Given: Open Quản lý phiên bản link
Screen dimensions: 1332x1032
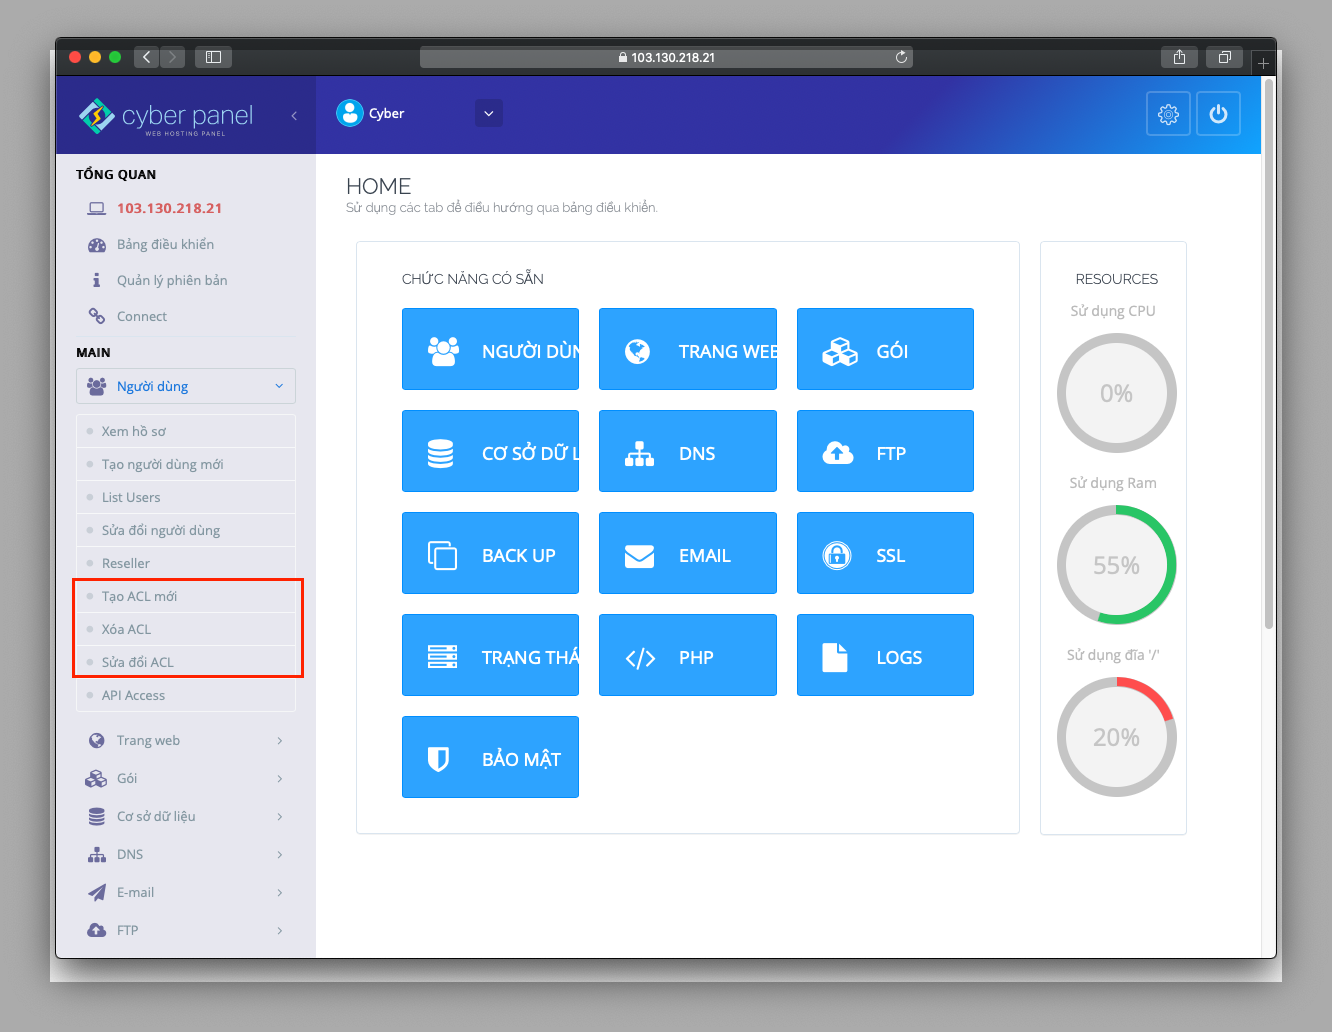Looking at the screenshot, I should pos(172,280).
